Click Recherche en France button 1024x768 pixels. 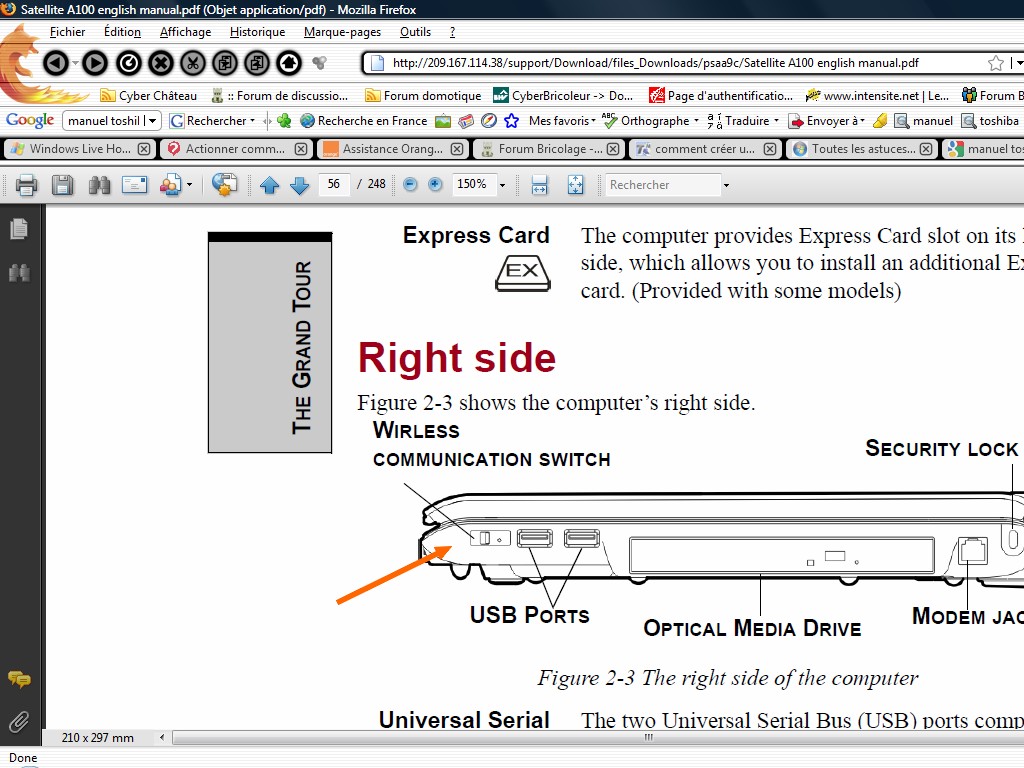tap(364, 121)
